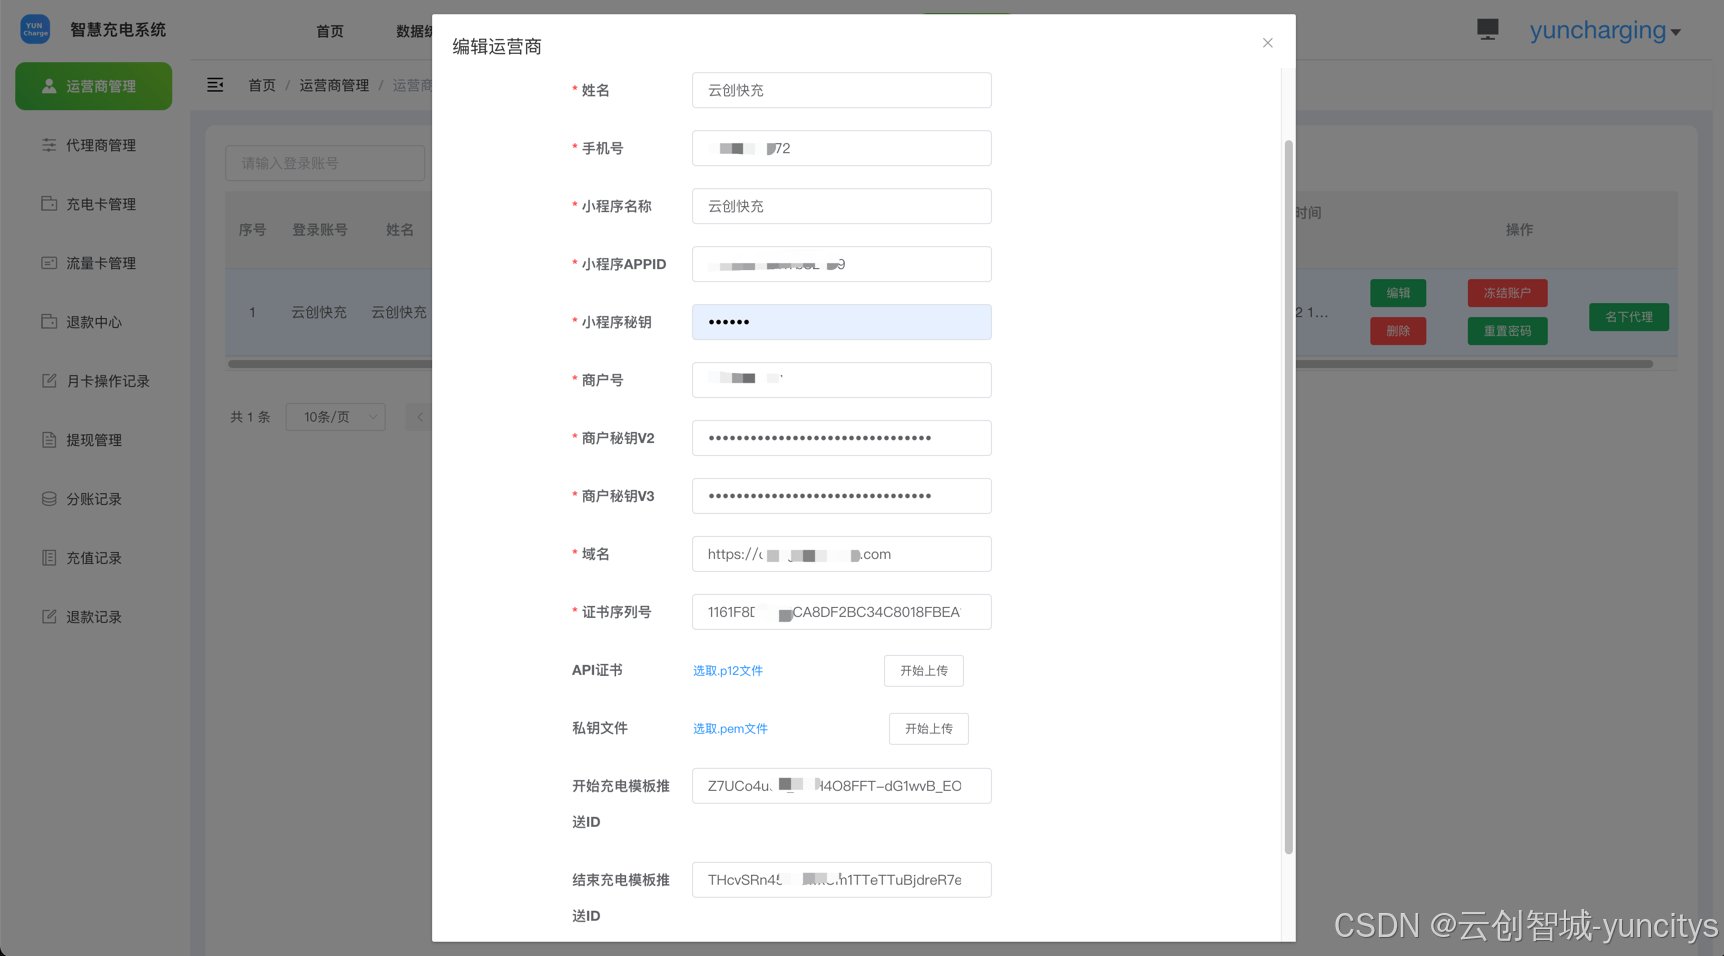Focus the 商户秘钥V2 password field
The width and height of the screenshot is (1724, 956).
coord(842,438)
